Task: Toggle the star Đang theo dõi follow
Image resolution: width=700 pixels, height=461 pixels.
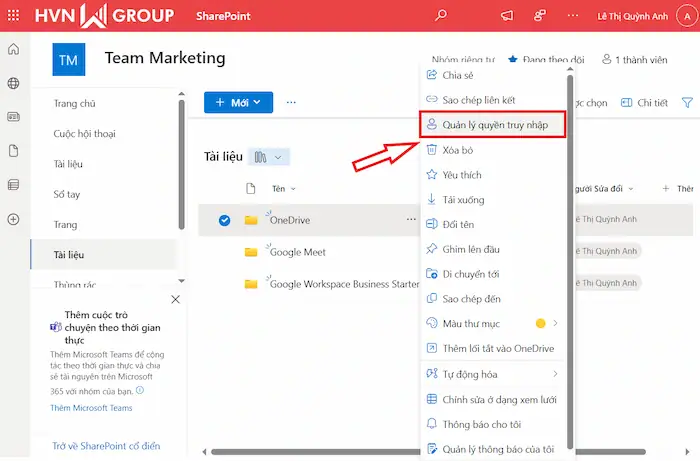Action: tap(513, 60)
